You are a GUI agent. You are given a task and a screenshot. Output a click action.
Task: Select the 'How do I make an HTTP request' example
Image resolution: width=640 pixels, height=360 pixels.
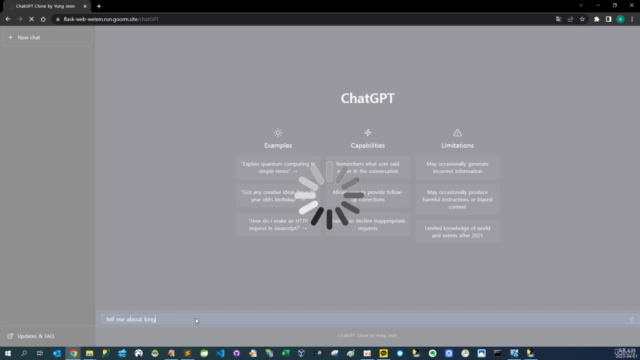pos(278,224)
